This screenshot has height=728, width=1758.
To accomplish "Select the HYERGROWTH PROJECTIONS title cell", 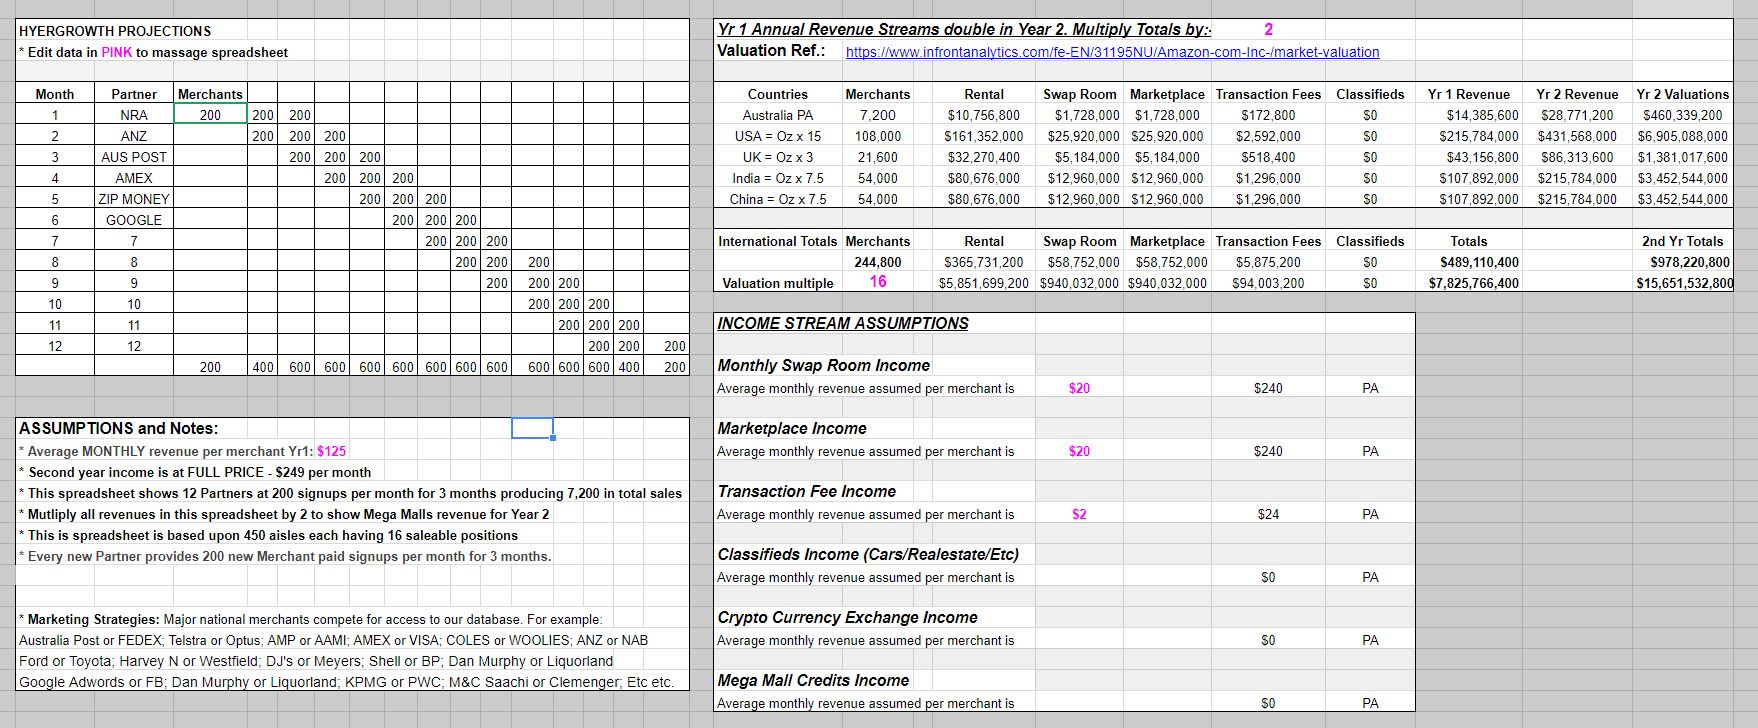I will click(115, 31).
